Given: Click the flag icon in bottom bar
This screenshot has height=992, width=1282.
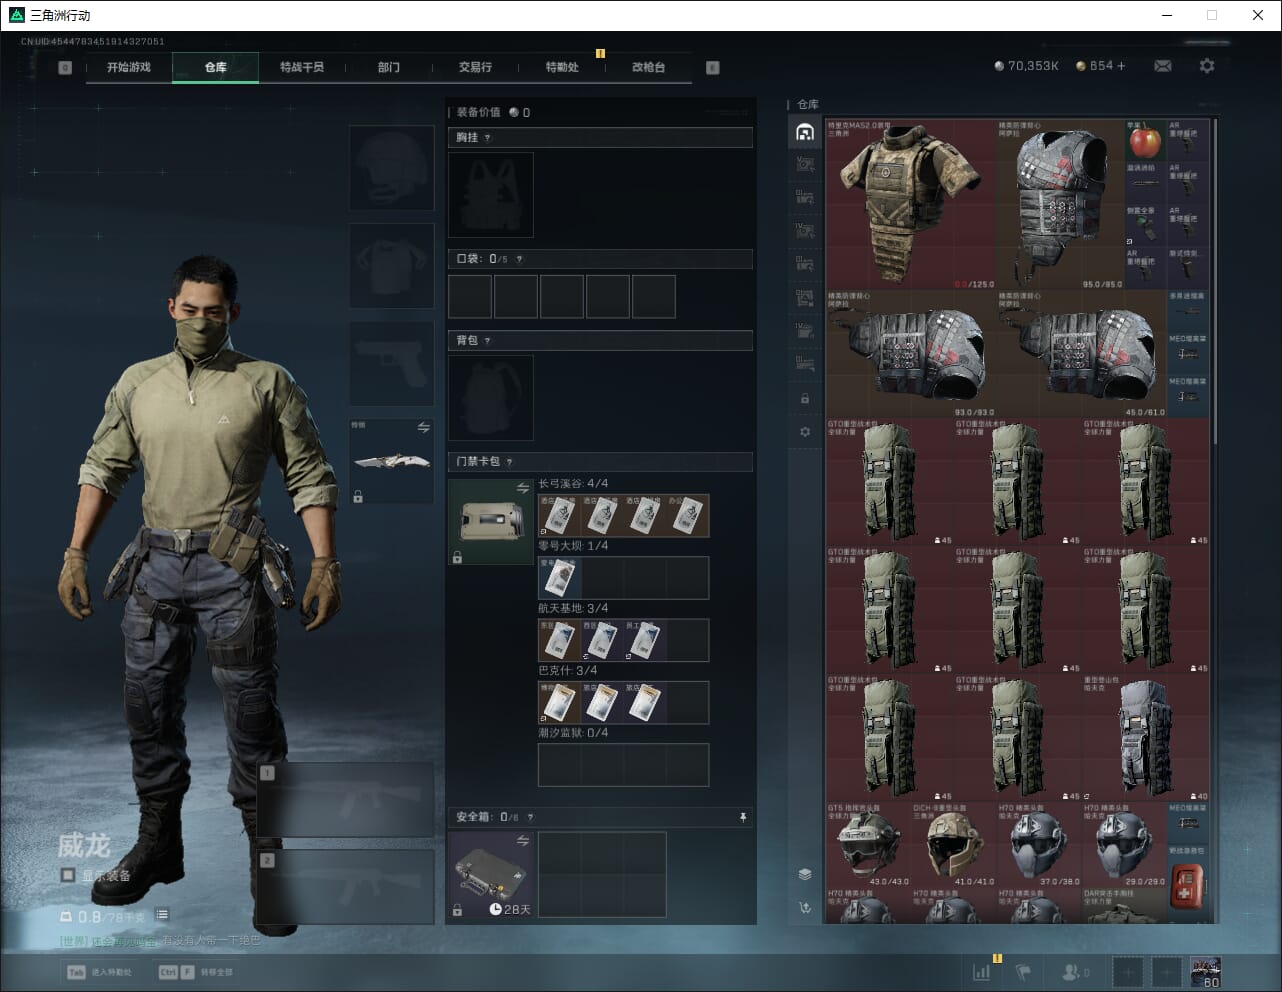Looking at the screenshot, I should (1023, 971).
